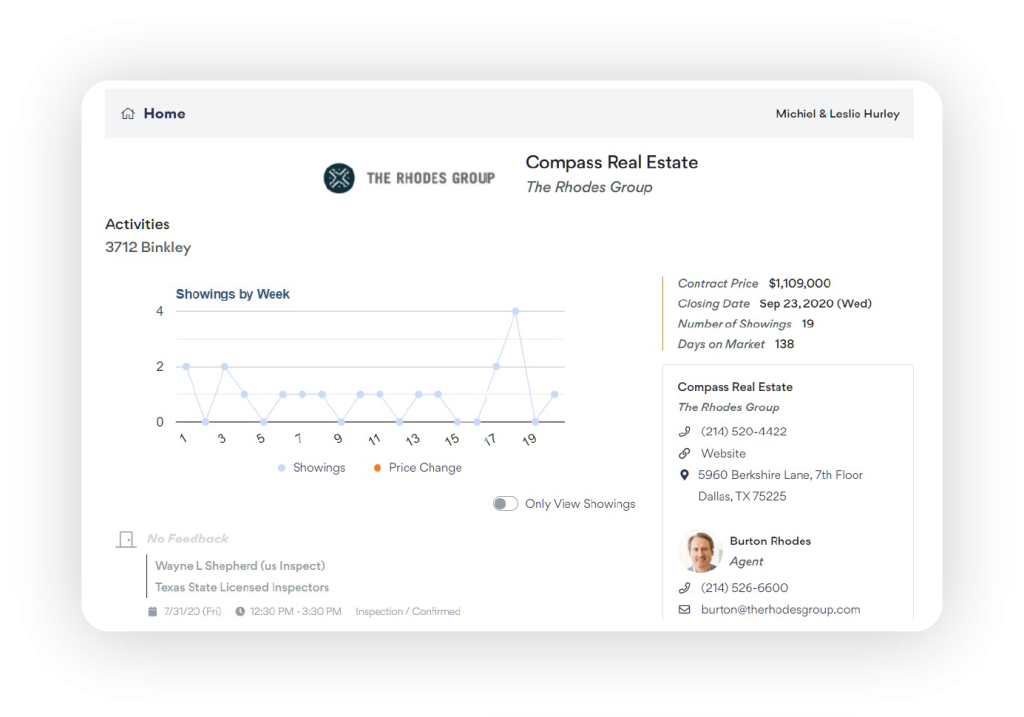Click Burton Rhodes agent photo
This screenshot has height=717, width=1024.
[700, 551]
